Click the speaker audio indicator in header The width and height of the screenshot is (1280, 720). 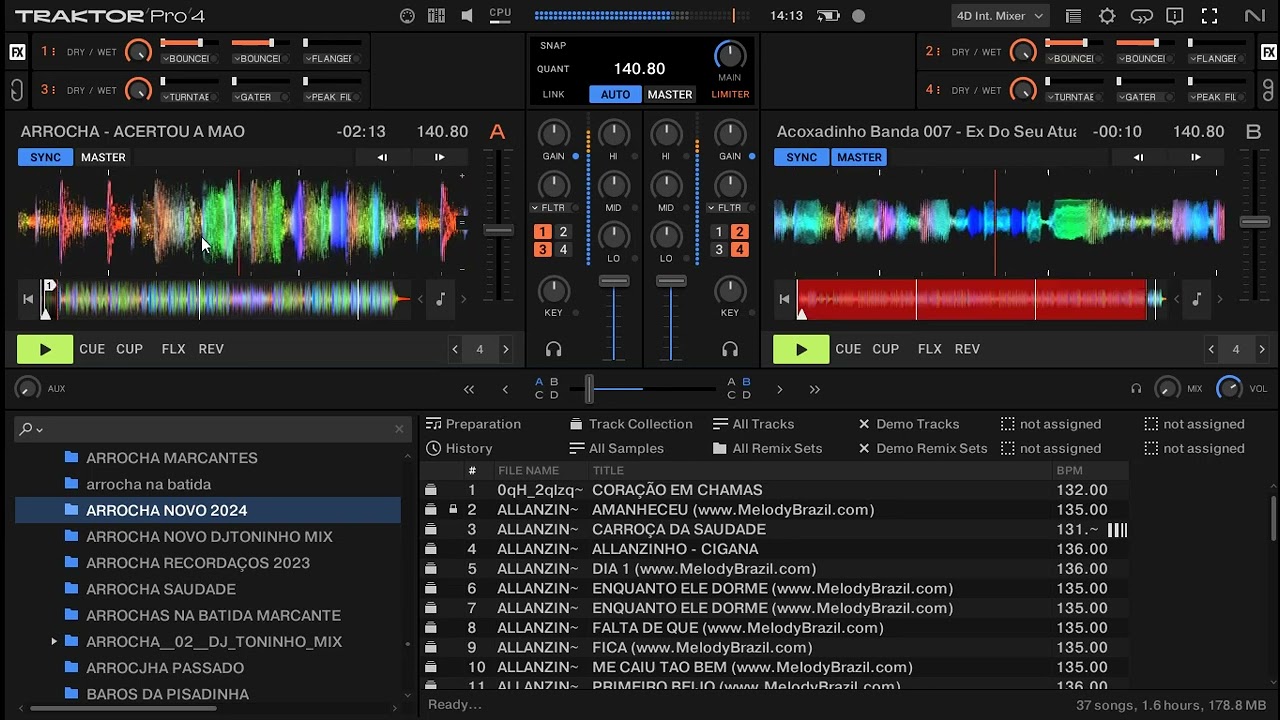coord(467,16)
